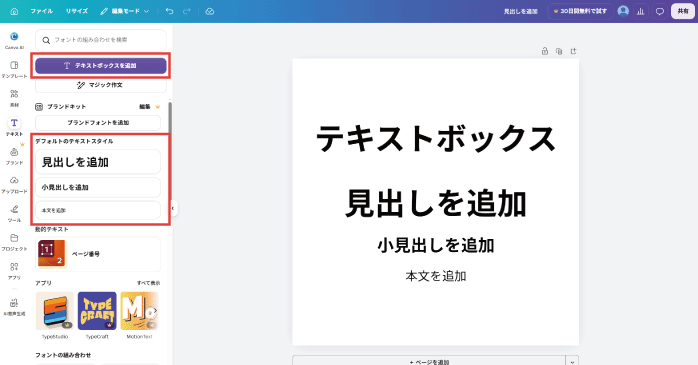The image size is (698, 365).
Task: Open the リサイズ menu
Action: (77, 11)
